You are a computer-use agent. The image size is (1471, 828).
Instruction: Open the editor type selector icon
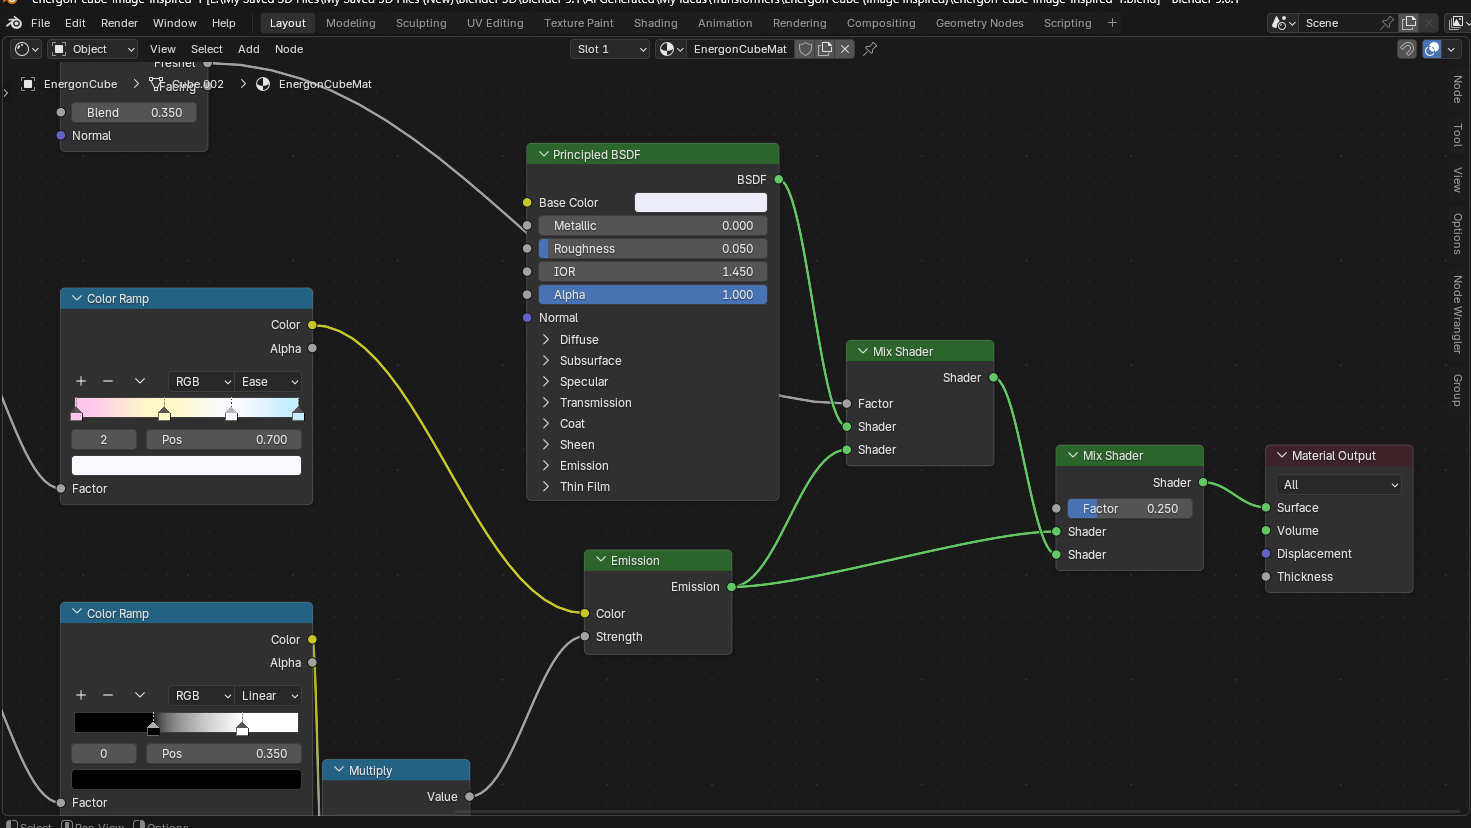(26, 49)
